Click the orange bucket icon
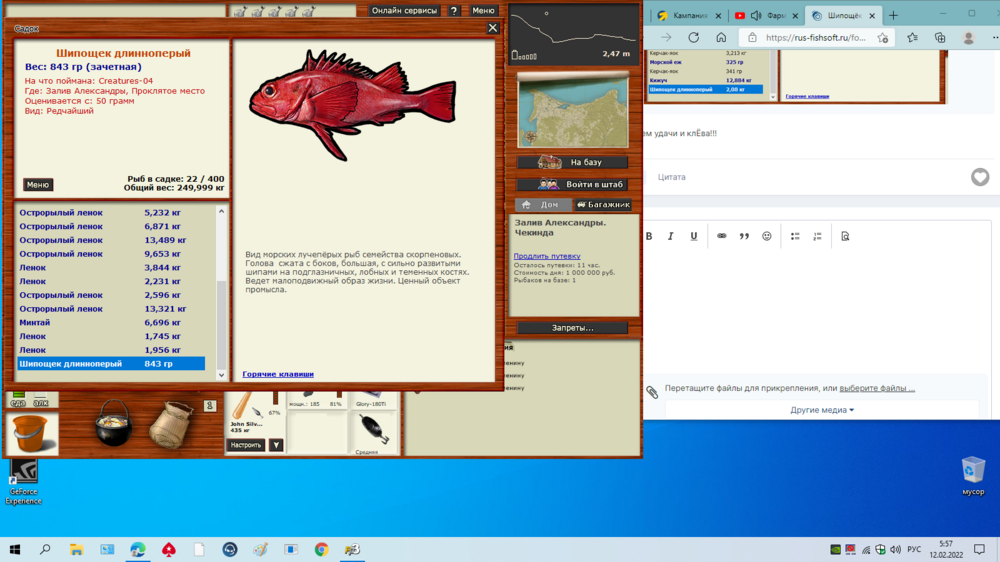 coord(31,434)
